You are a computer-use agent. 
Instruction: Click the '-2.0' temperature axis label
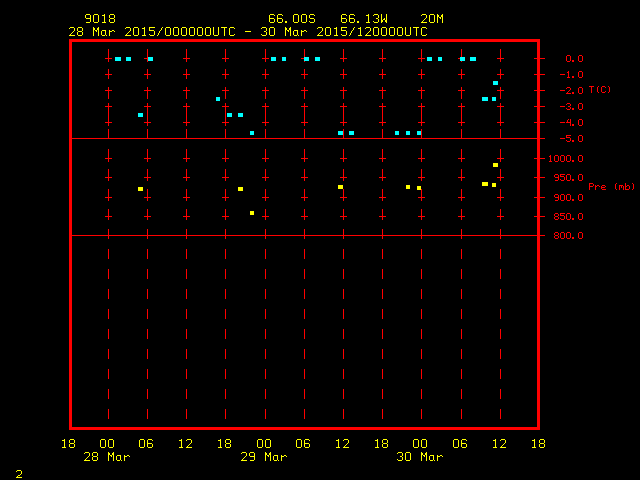(x=571, y=91)
